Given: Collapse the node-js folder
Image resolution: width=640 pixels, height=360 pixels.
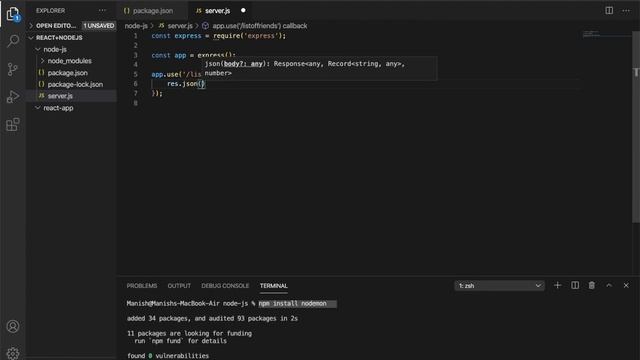Looking at the screenshot, I should tap(55, 49).
